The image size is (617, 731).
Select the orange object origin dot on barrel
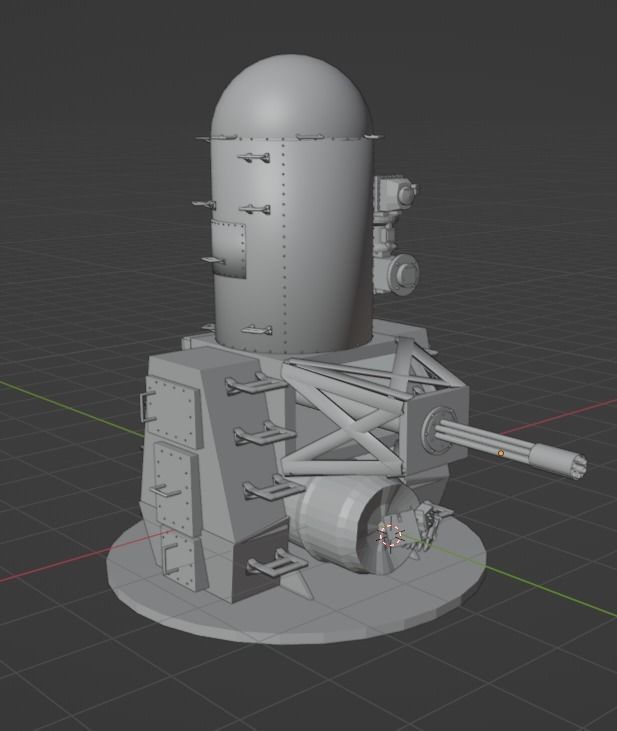tap(501, 453)
